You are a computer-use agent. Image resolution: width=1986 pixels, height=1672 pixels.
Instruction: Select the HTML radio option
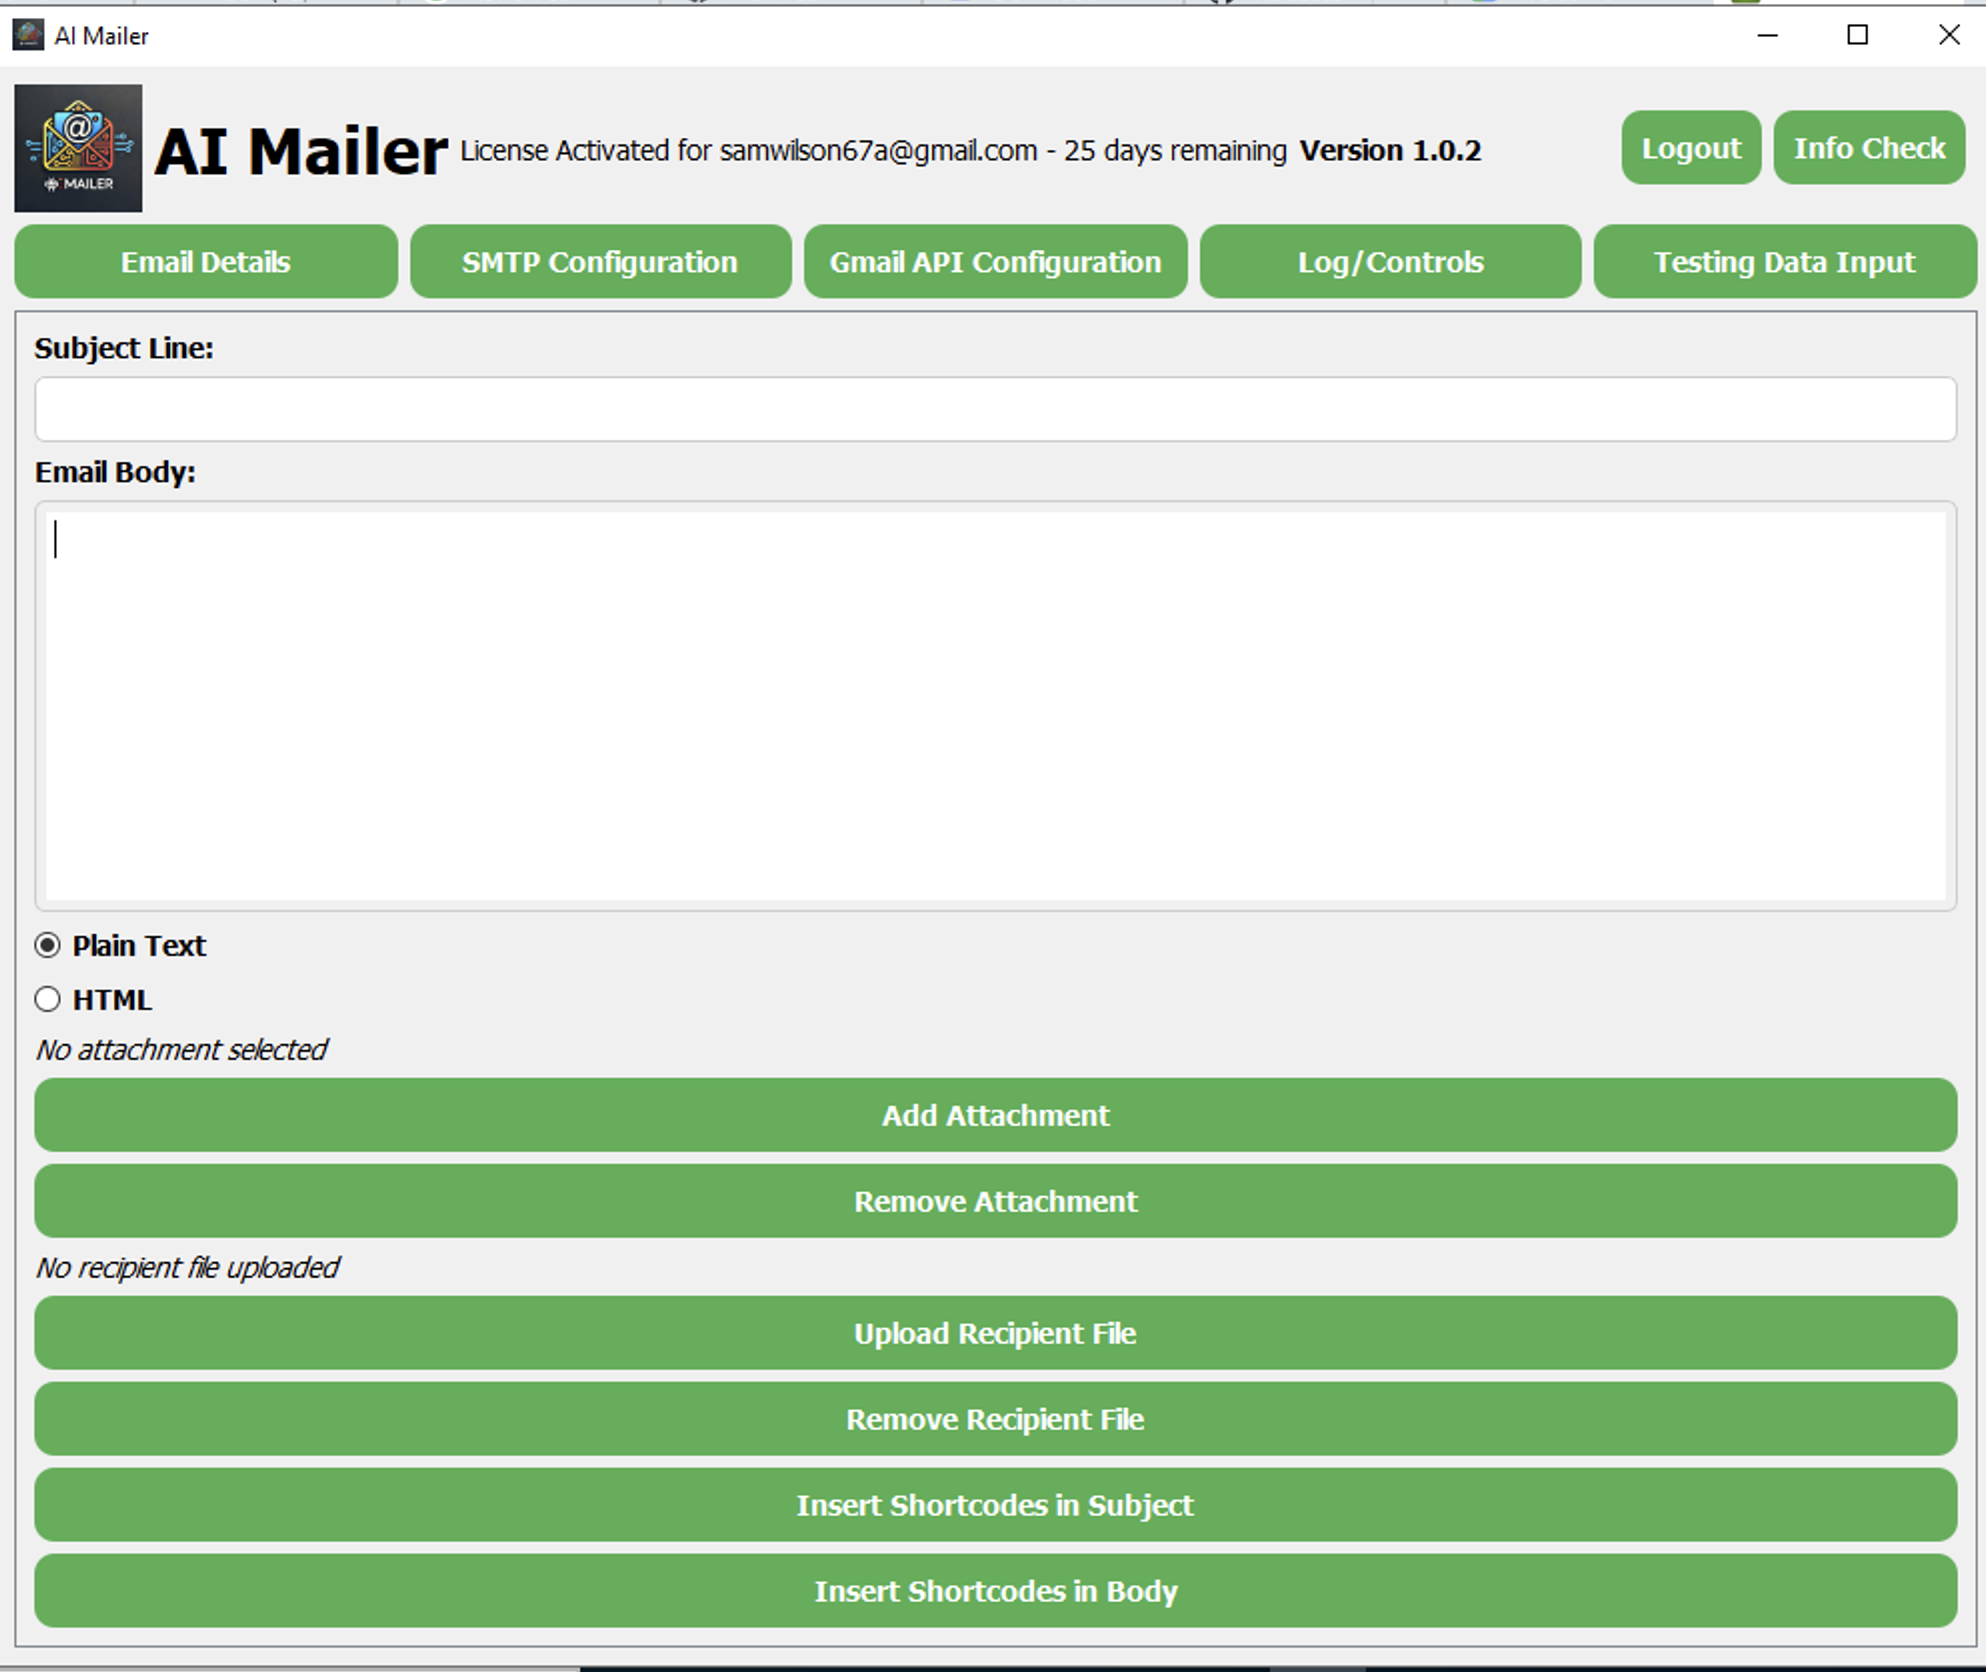[48, 999]
